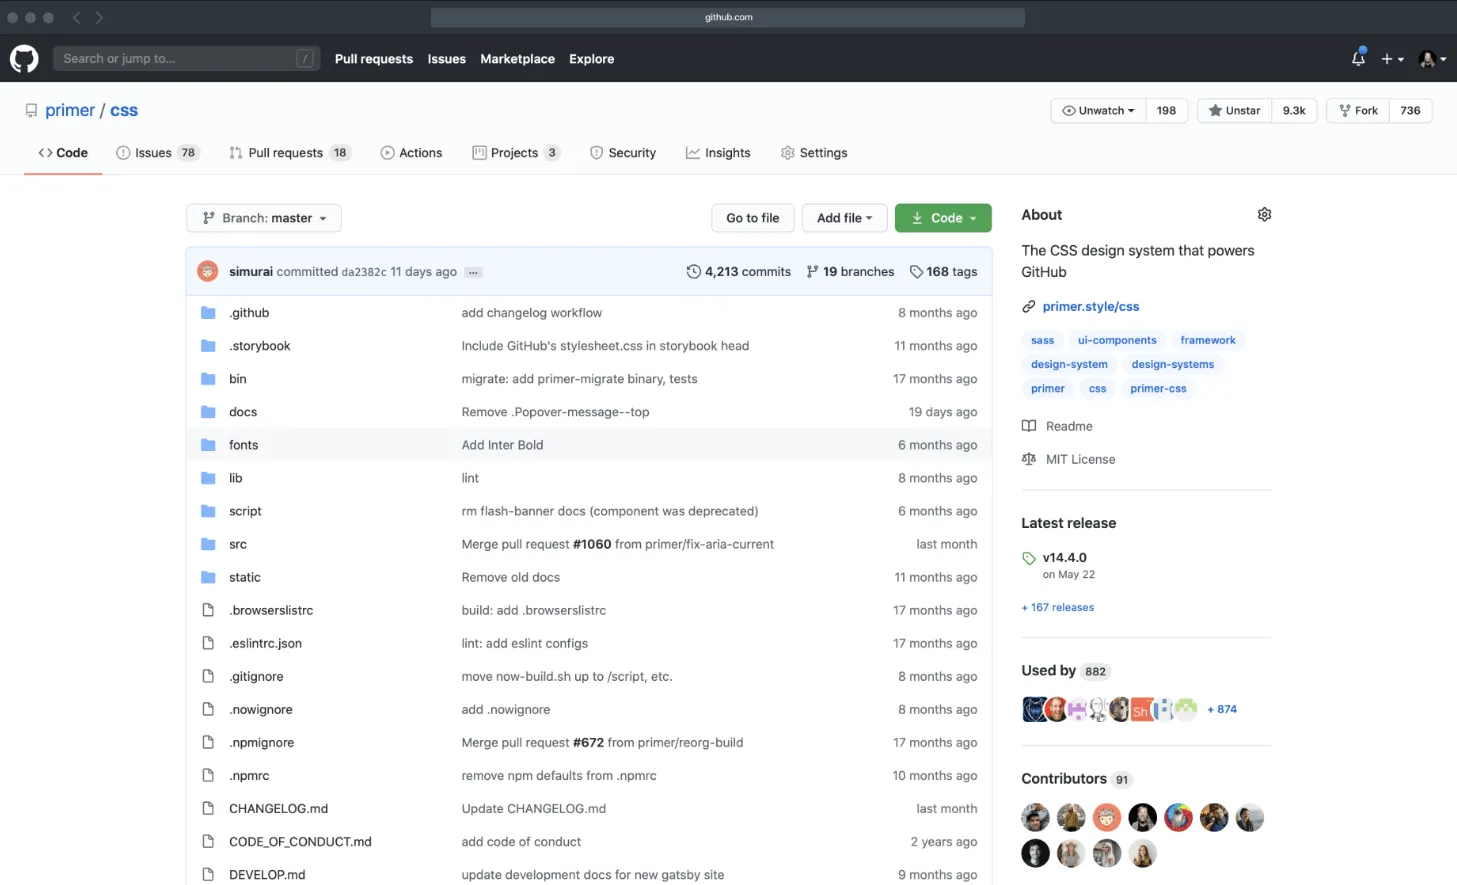Open the .eslintrc.json file
Viewport: 1457px width, 885px height.
pyautogui.click(x=265, y=644)
